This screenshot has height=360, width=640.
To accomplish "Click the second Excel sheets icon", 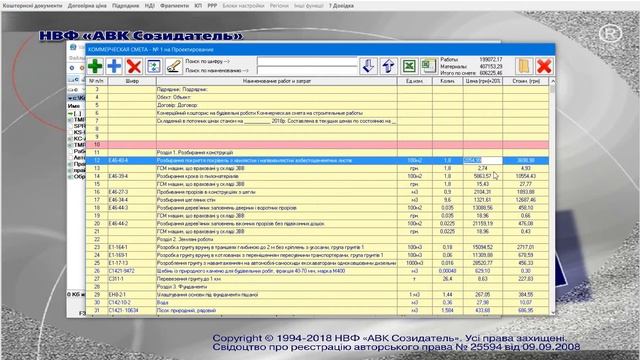I will [429, 66].
